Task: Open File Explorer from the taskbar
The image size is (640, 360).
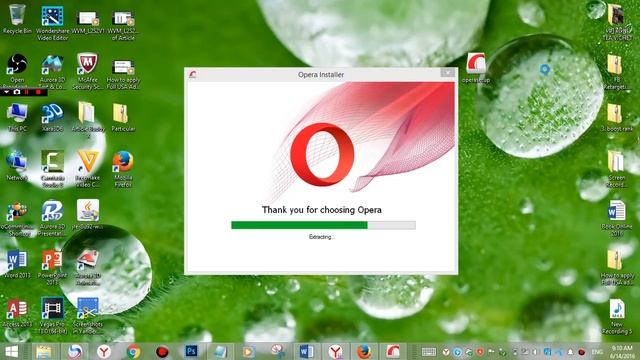Action: pos(43,351)
